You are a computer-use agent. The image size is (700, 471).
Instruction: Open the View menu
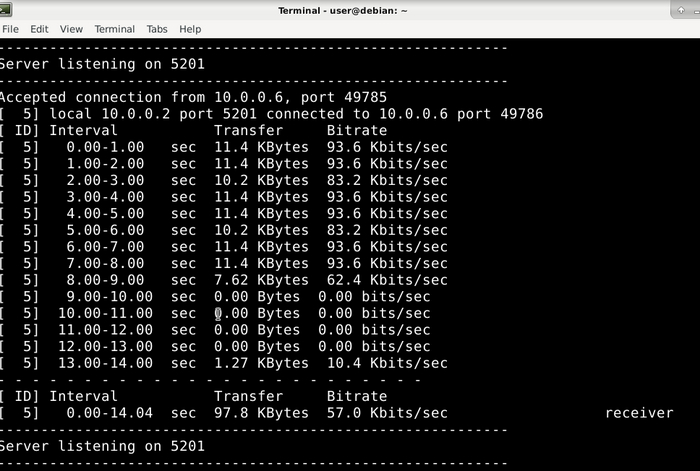tap(71, 29)
